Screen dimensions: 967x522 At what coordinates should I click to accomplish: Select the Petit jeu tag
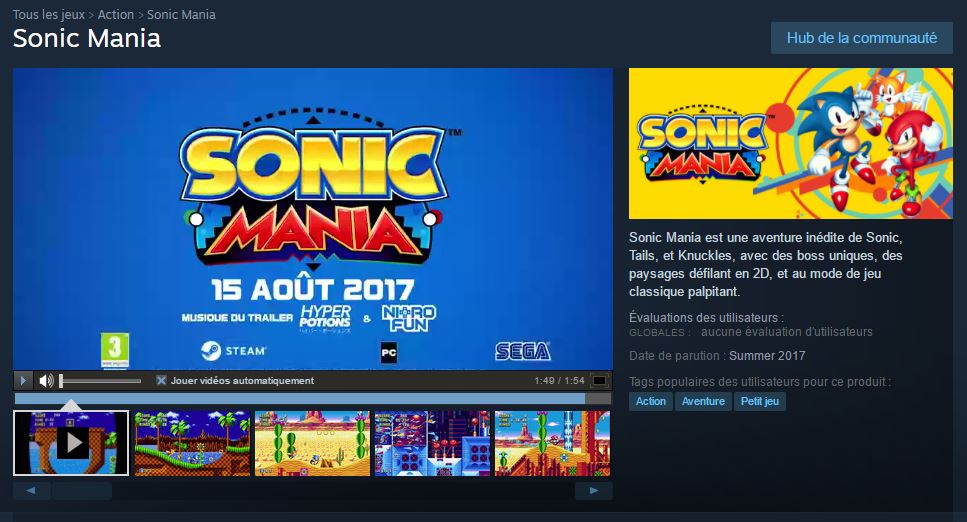point(760,401)
